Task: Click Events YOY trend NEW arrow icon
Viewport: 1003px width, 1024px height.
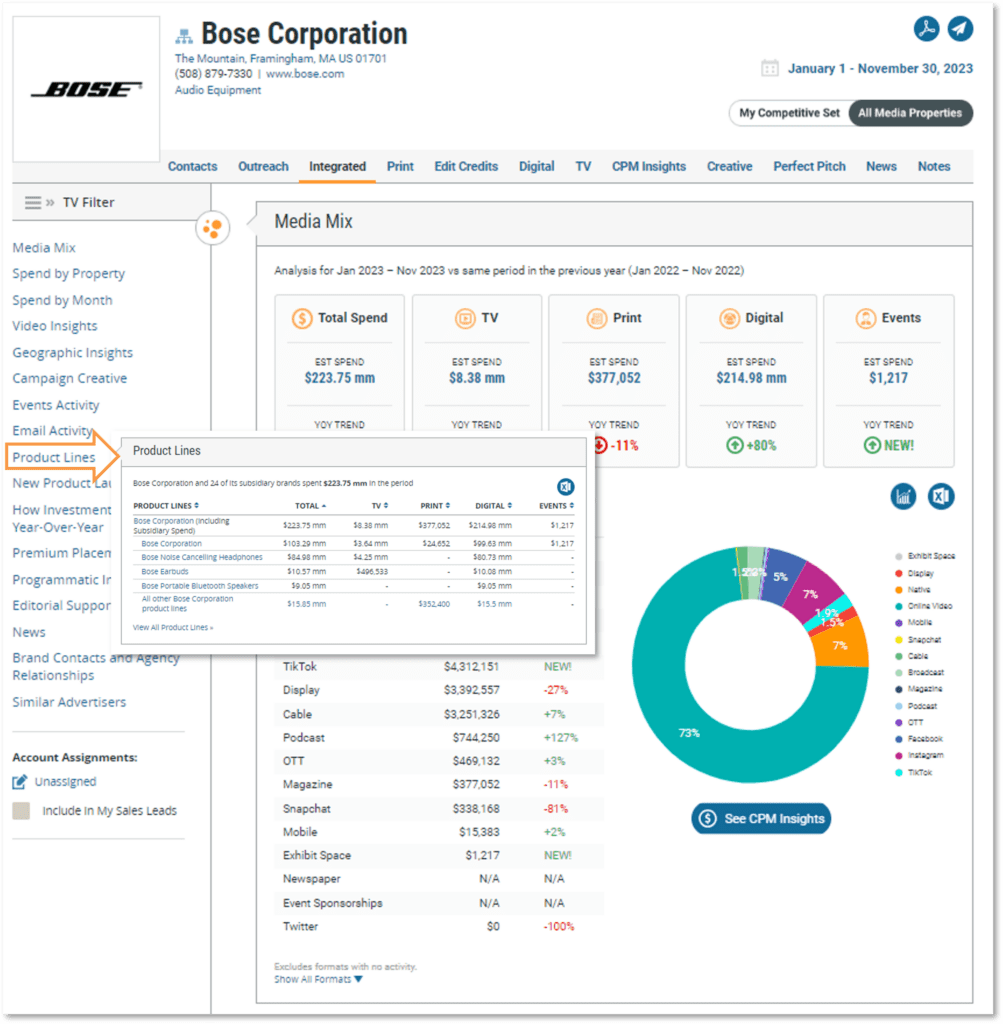Action: (x=872, y=445)
